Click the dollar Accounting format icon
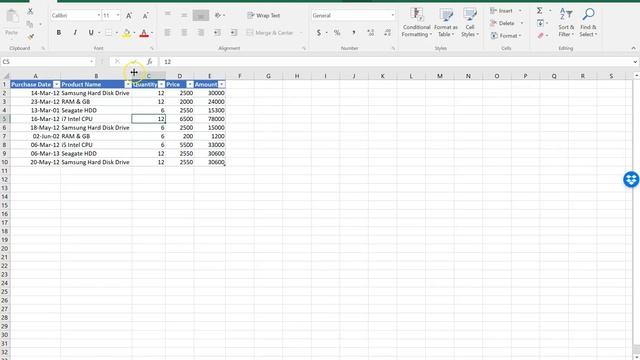 318,33
